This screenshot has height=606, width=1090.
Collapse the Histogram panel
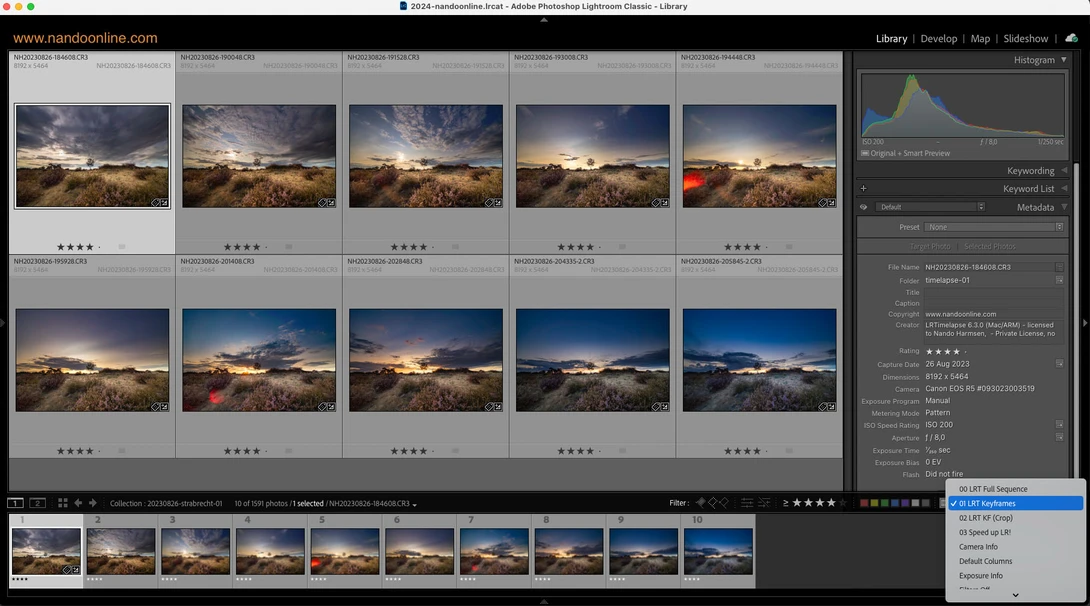[x=1064, y=60]
